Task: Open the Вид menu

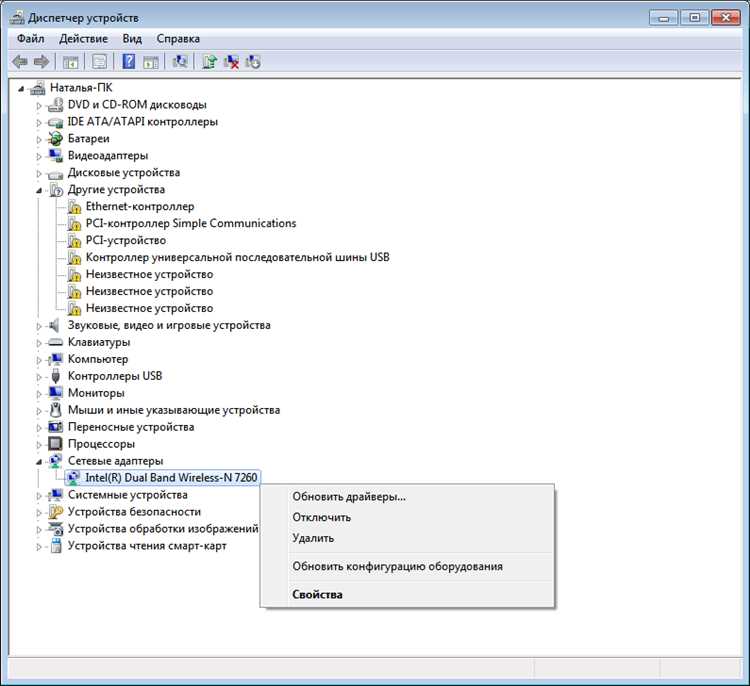Action: tap(132, 39)
